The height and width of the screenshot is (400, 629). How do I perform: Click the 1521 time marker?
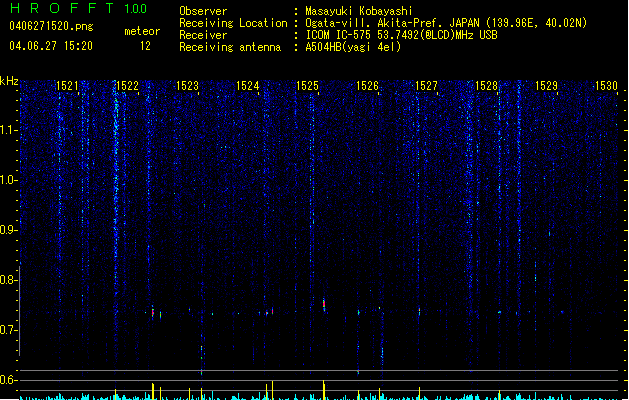point(67,86)
